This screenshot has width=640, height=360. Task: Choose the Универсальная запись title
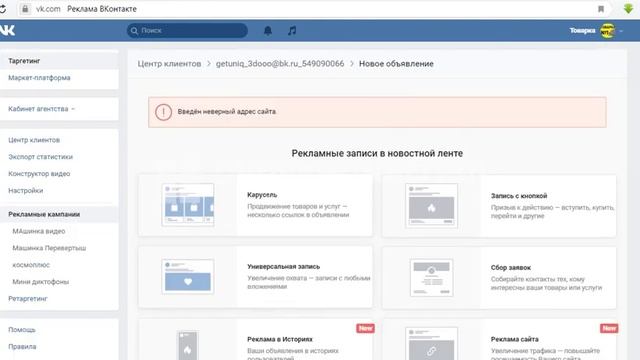click(283, 267)
